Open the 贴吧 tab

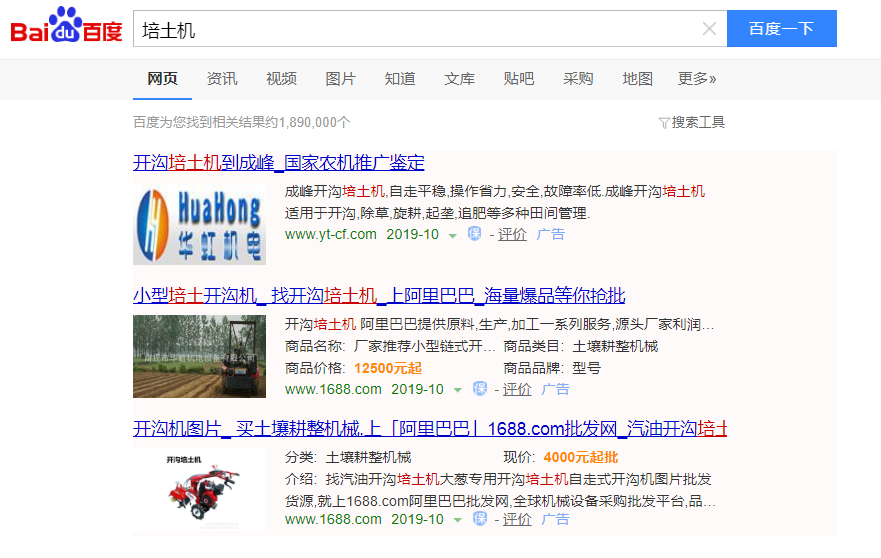click(519, 79)
